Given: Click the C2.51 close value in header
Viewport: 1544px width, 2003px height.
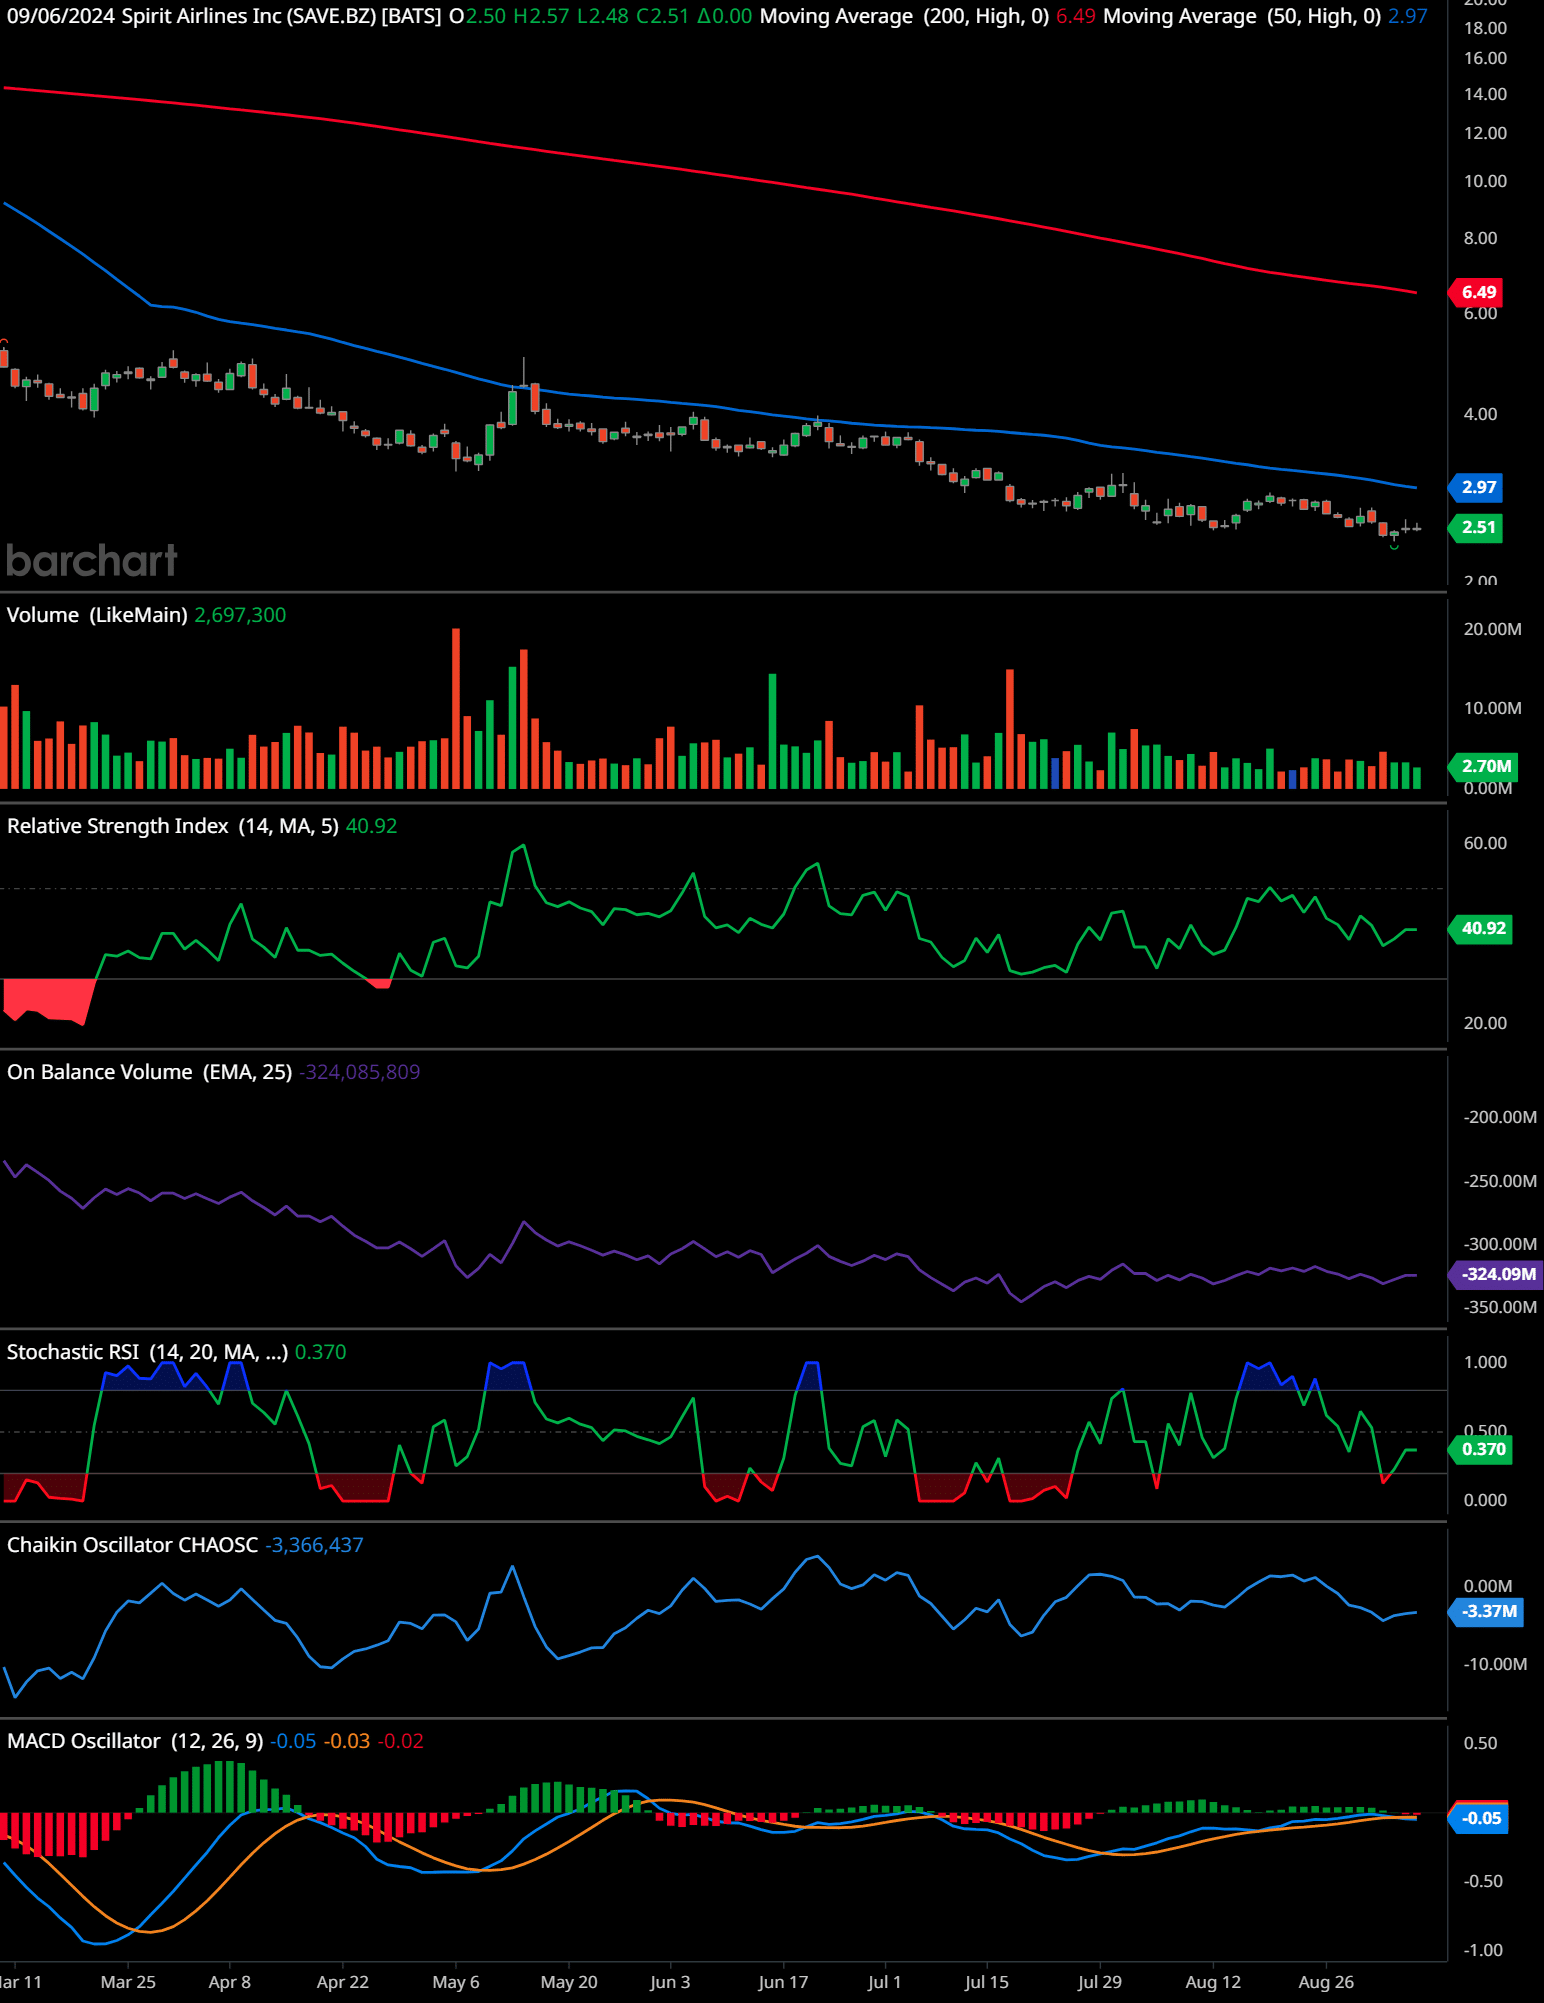Looking at the screenshot, I should point(662,16).
